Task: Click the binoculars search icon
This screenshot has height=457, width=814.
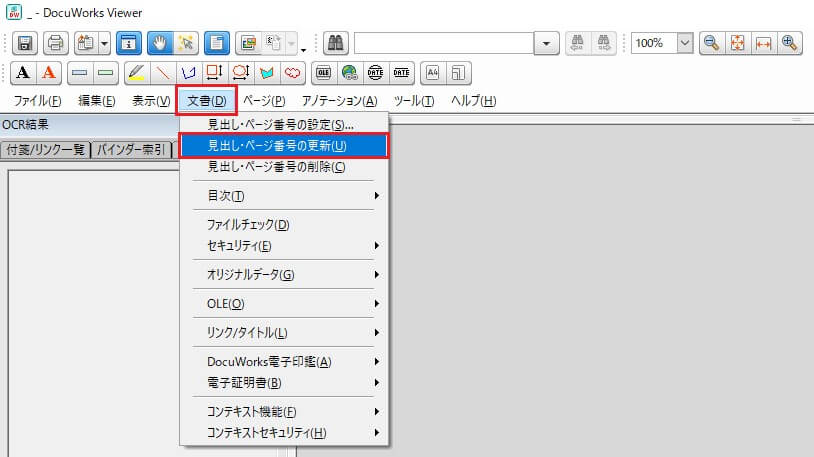Action: point(335,43)
